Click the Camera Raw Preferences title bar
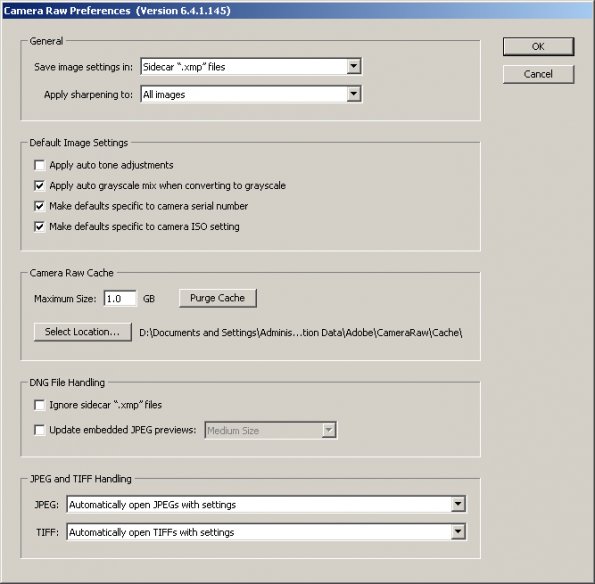Image resolution: width=595 pixels, height=584 pixels. 298,10
